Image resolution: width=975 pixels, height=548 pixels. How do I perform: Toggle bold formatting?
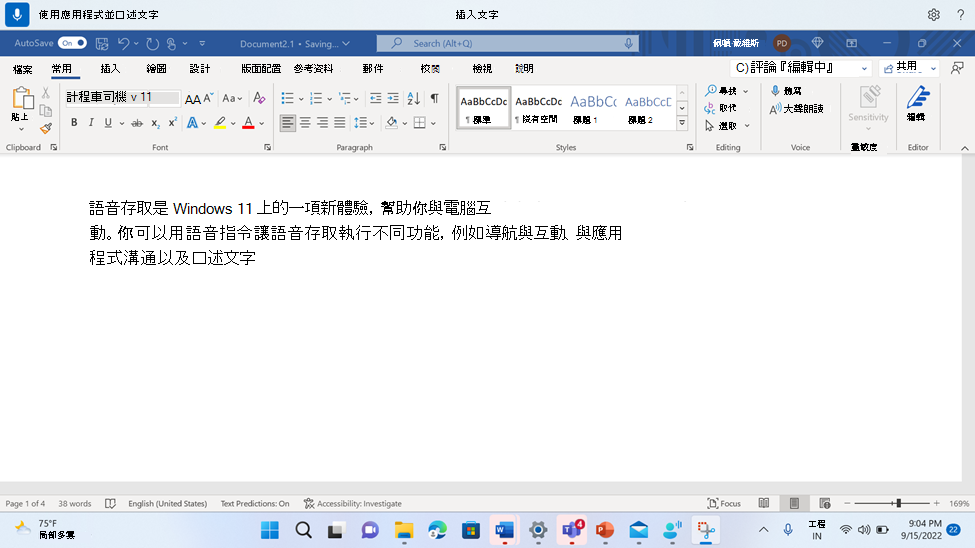click(74, 123)
